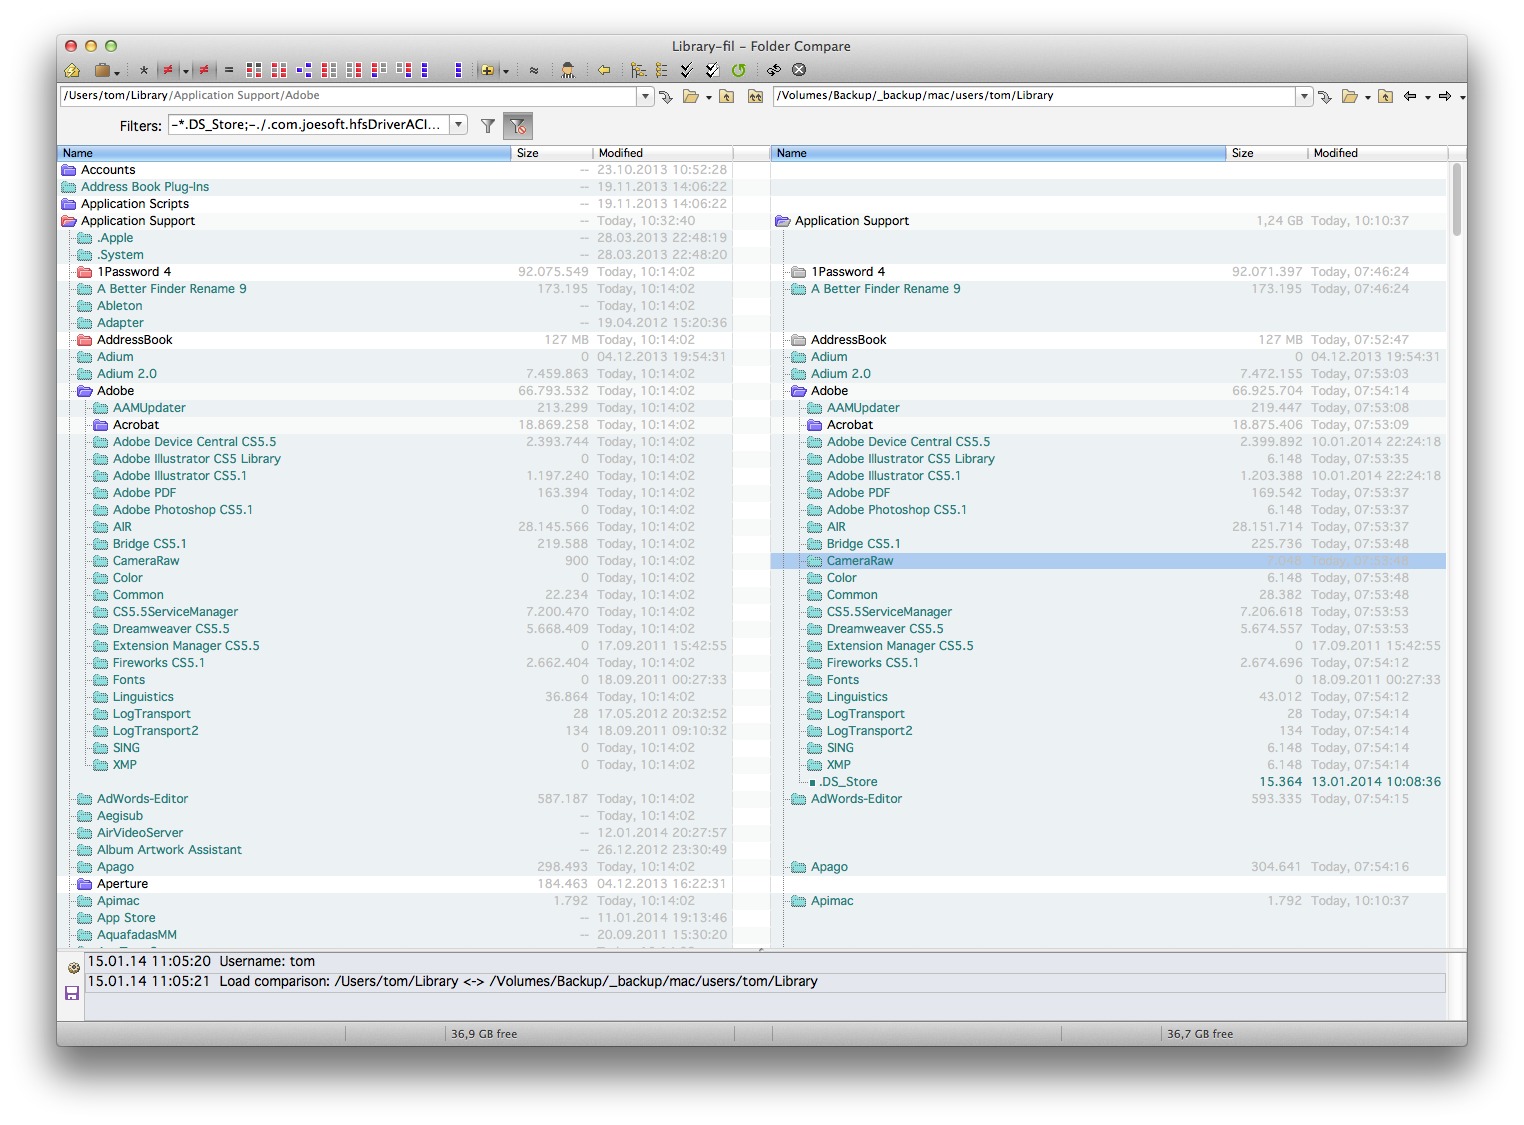Image resolution: width=1524 pixels, height=1125 pixels.
Task: Save the log using the floppy icon
Action: pos(72,993)
